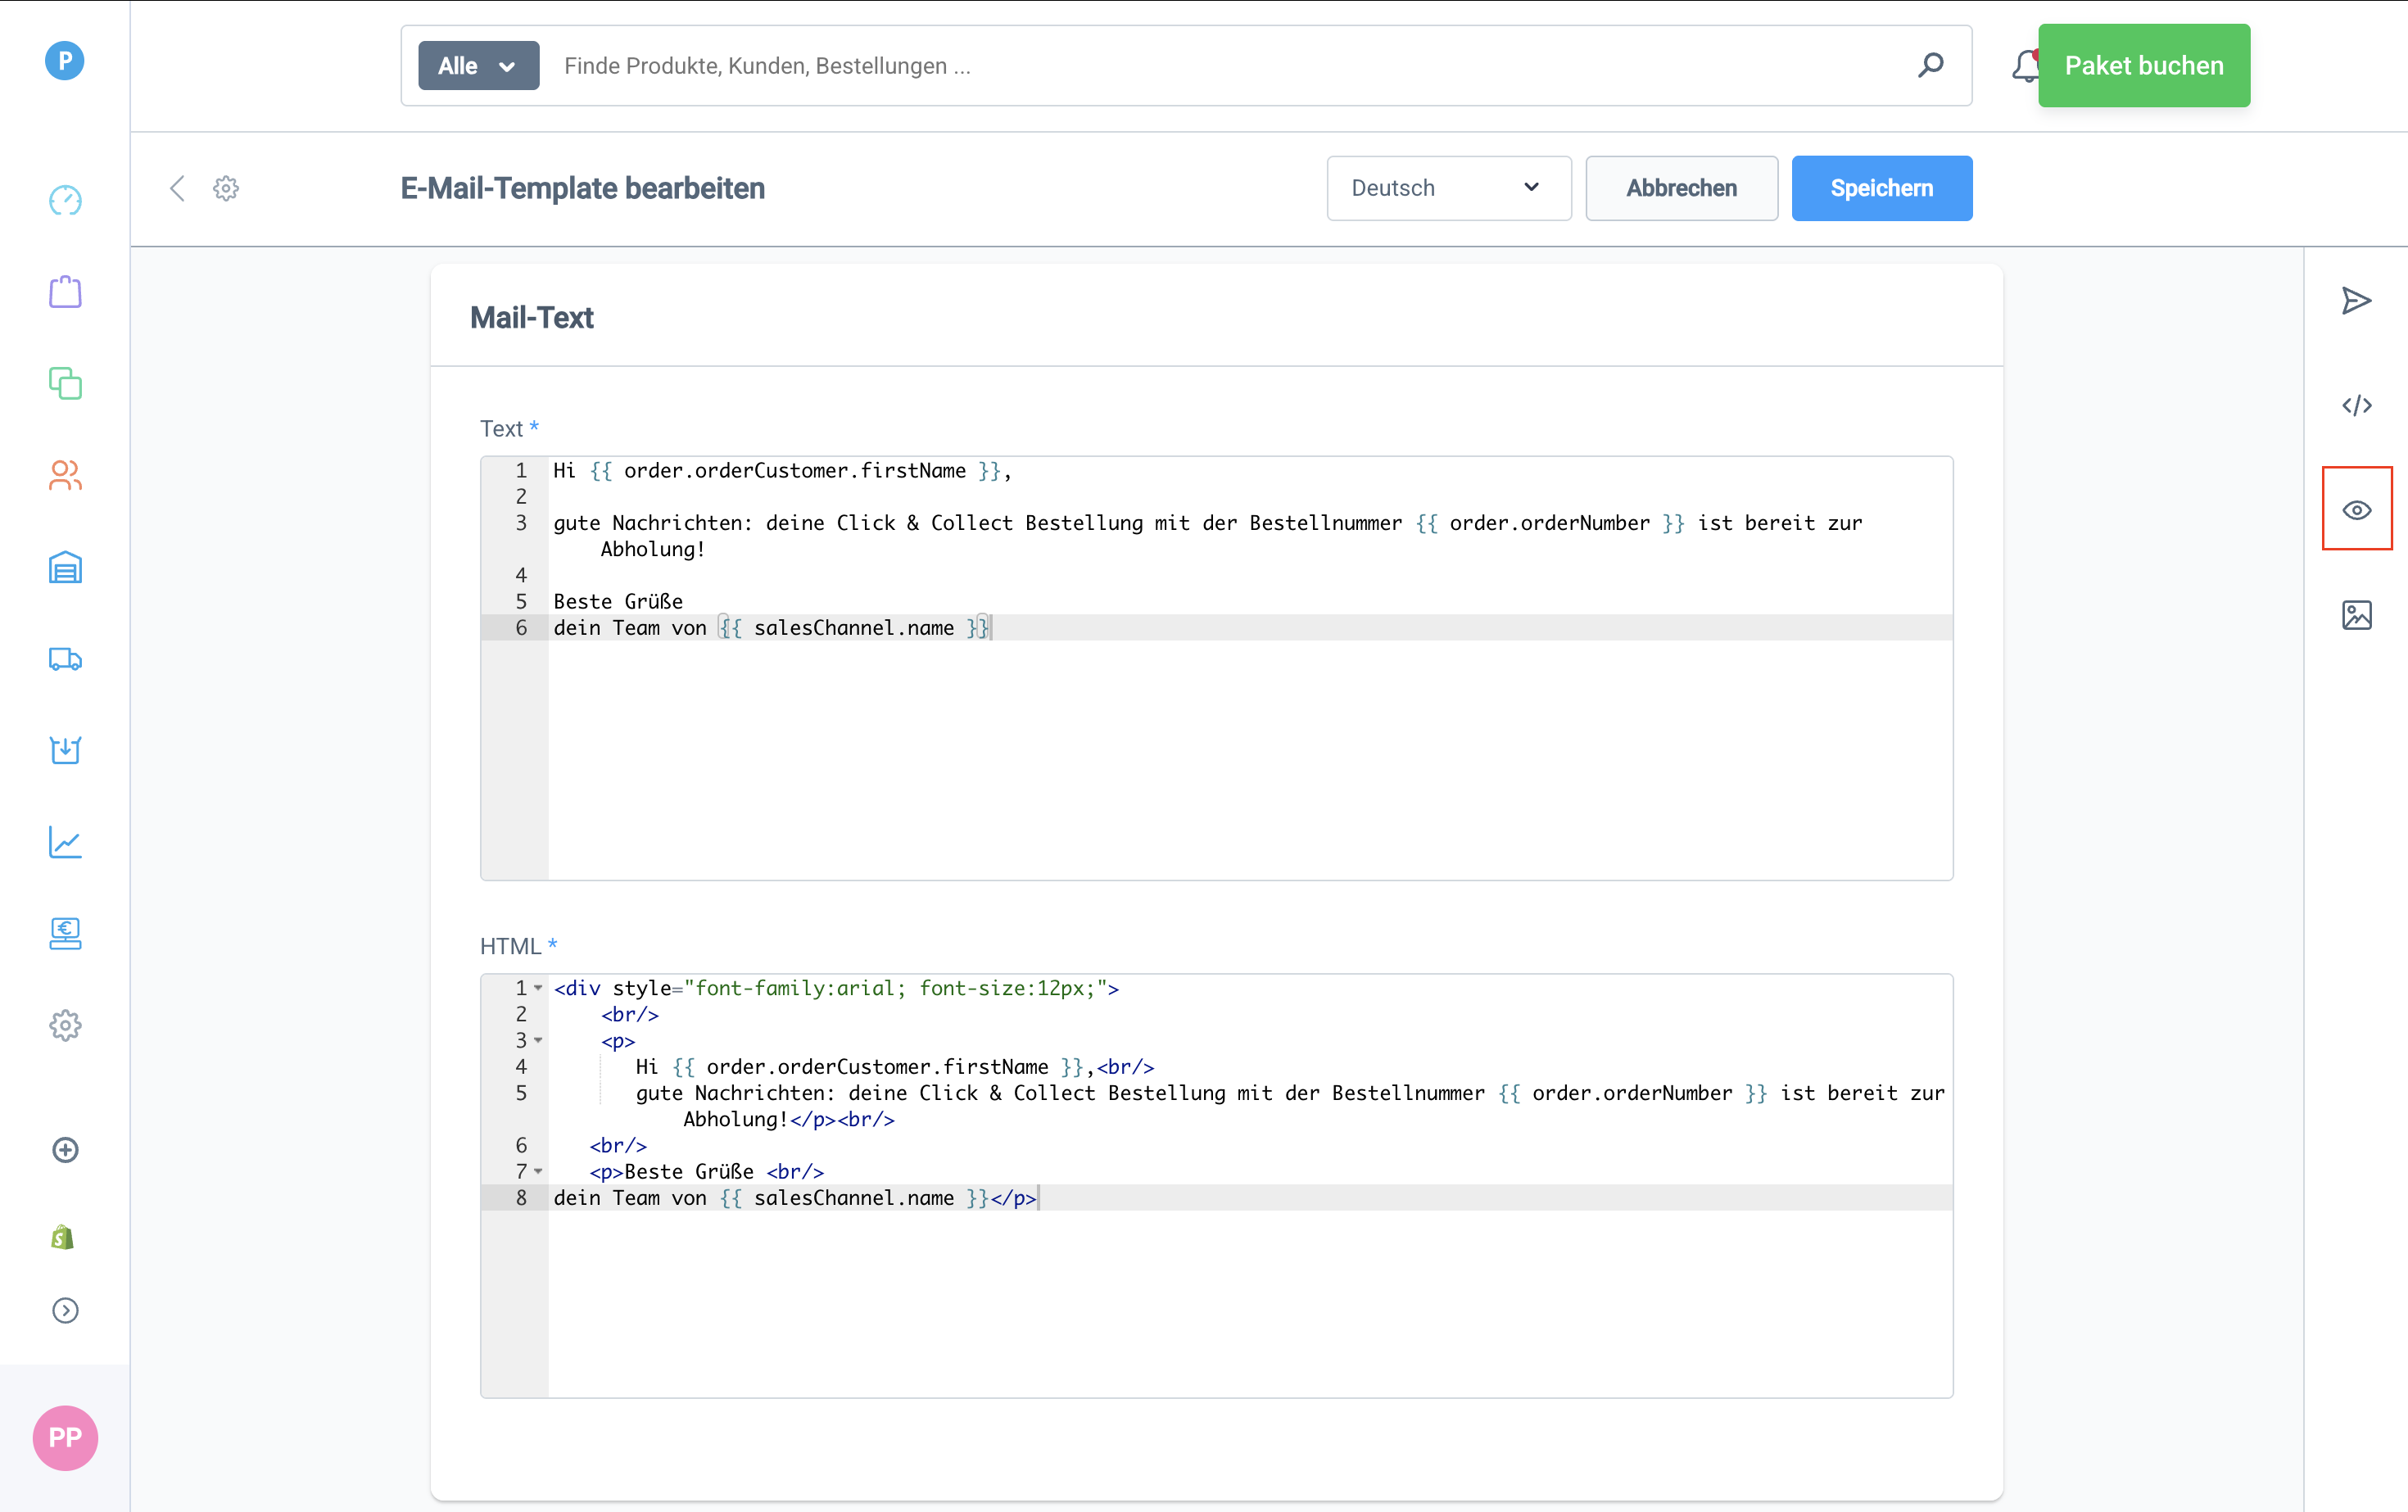Open the Shipping truck sidebar icon

pyautogui.click(x=65, y=659)
